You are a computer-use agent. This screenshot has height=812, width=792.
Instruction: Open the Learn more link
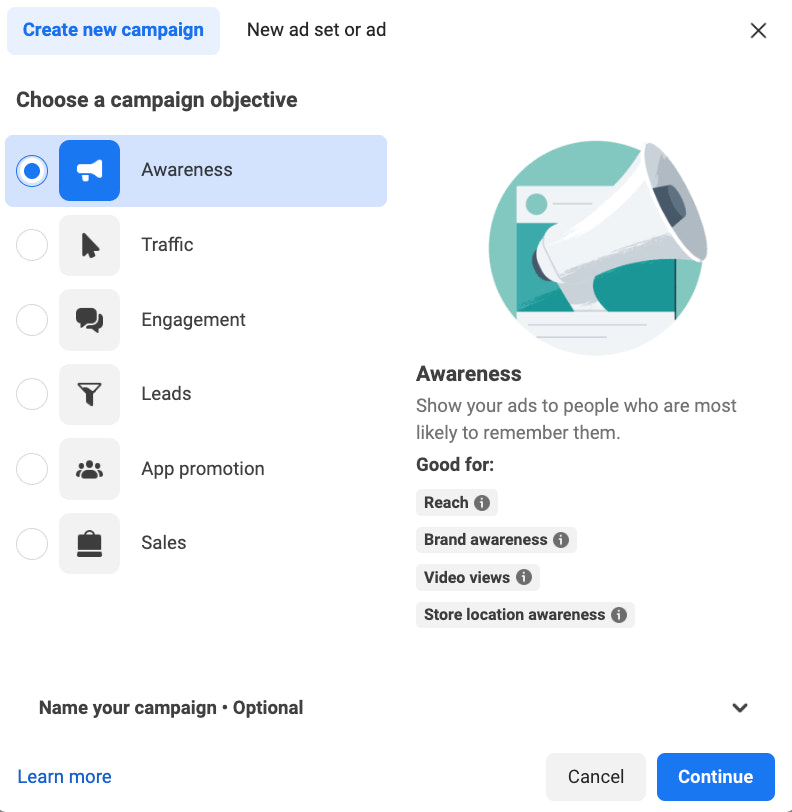click(x=64, y=776)
